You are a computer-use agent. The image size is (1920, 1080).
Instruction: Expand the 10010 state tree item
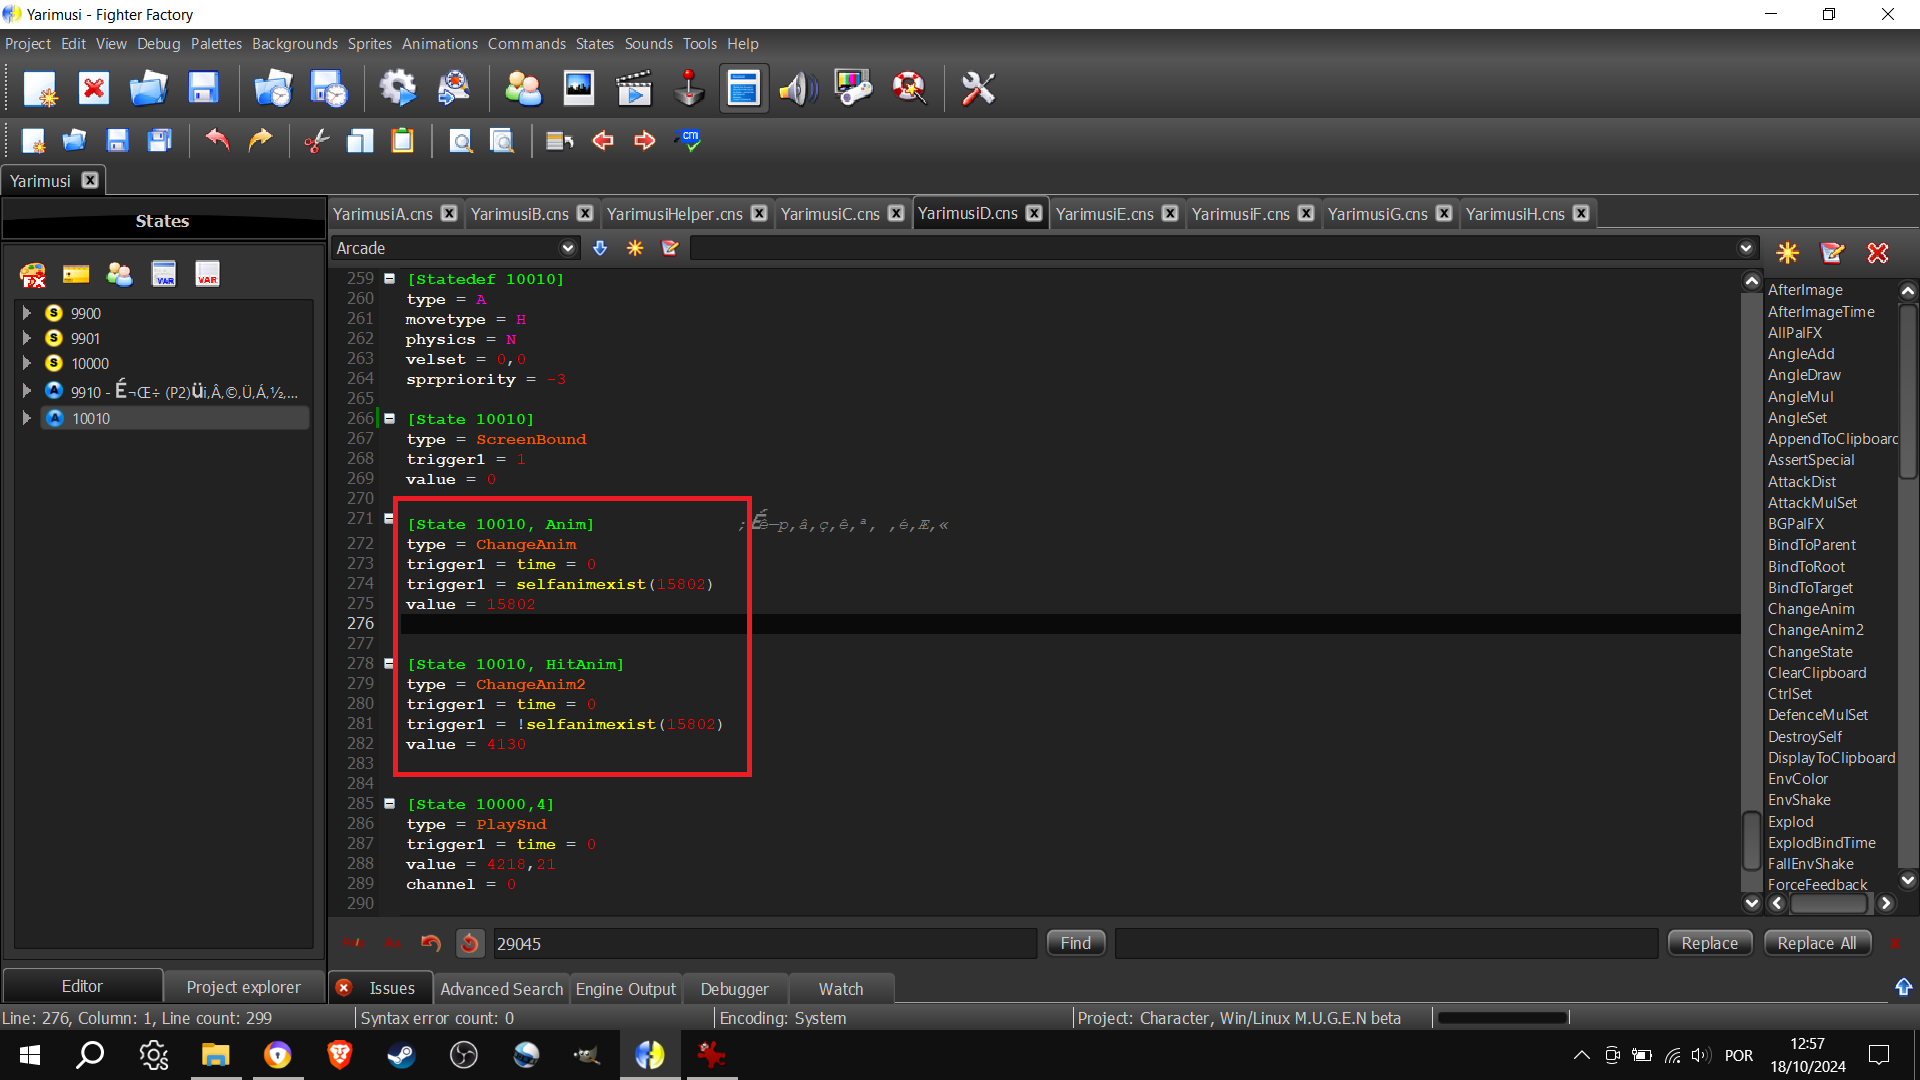[x=27, y=418]
